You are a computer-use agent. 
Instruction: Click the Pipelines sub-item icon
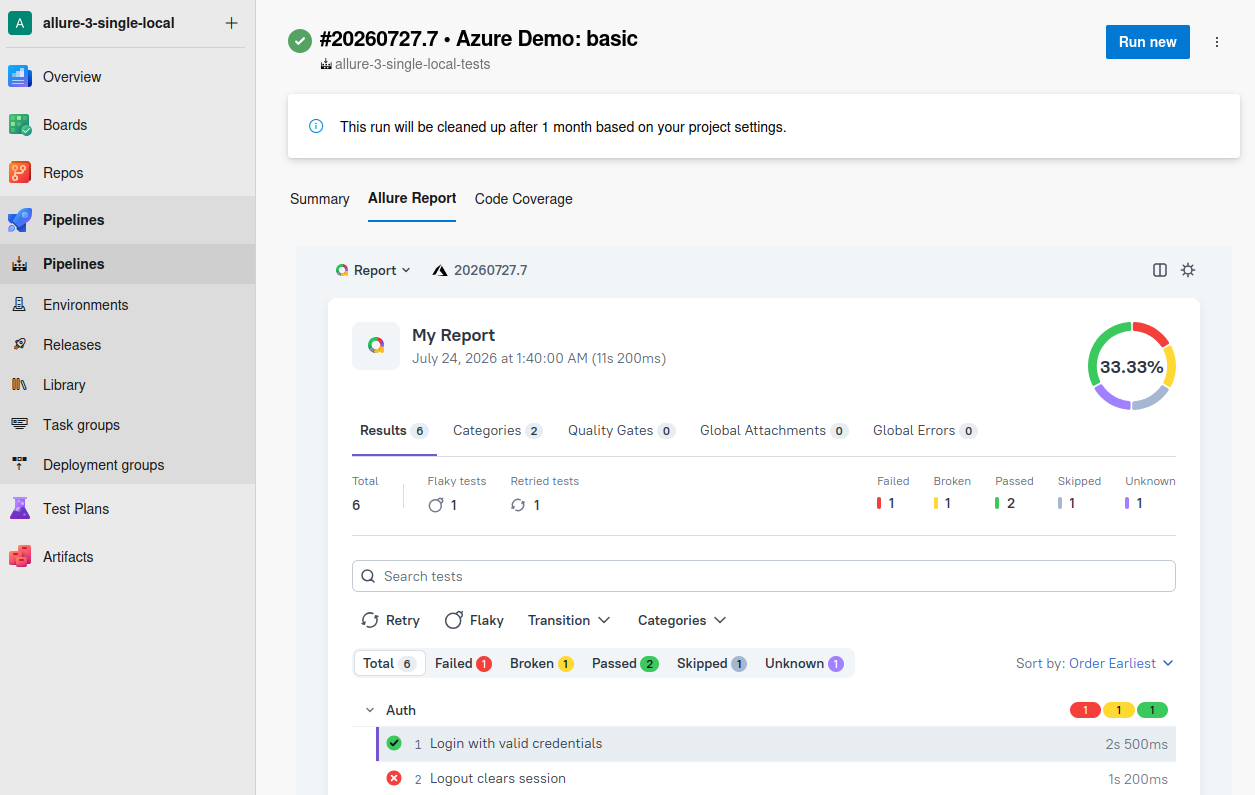click(x=20, y=264)
